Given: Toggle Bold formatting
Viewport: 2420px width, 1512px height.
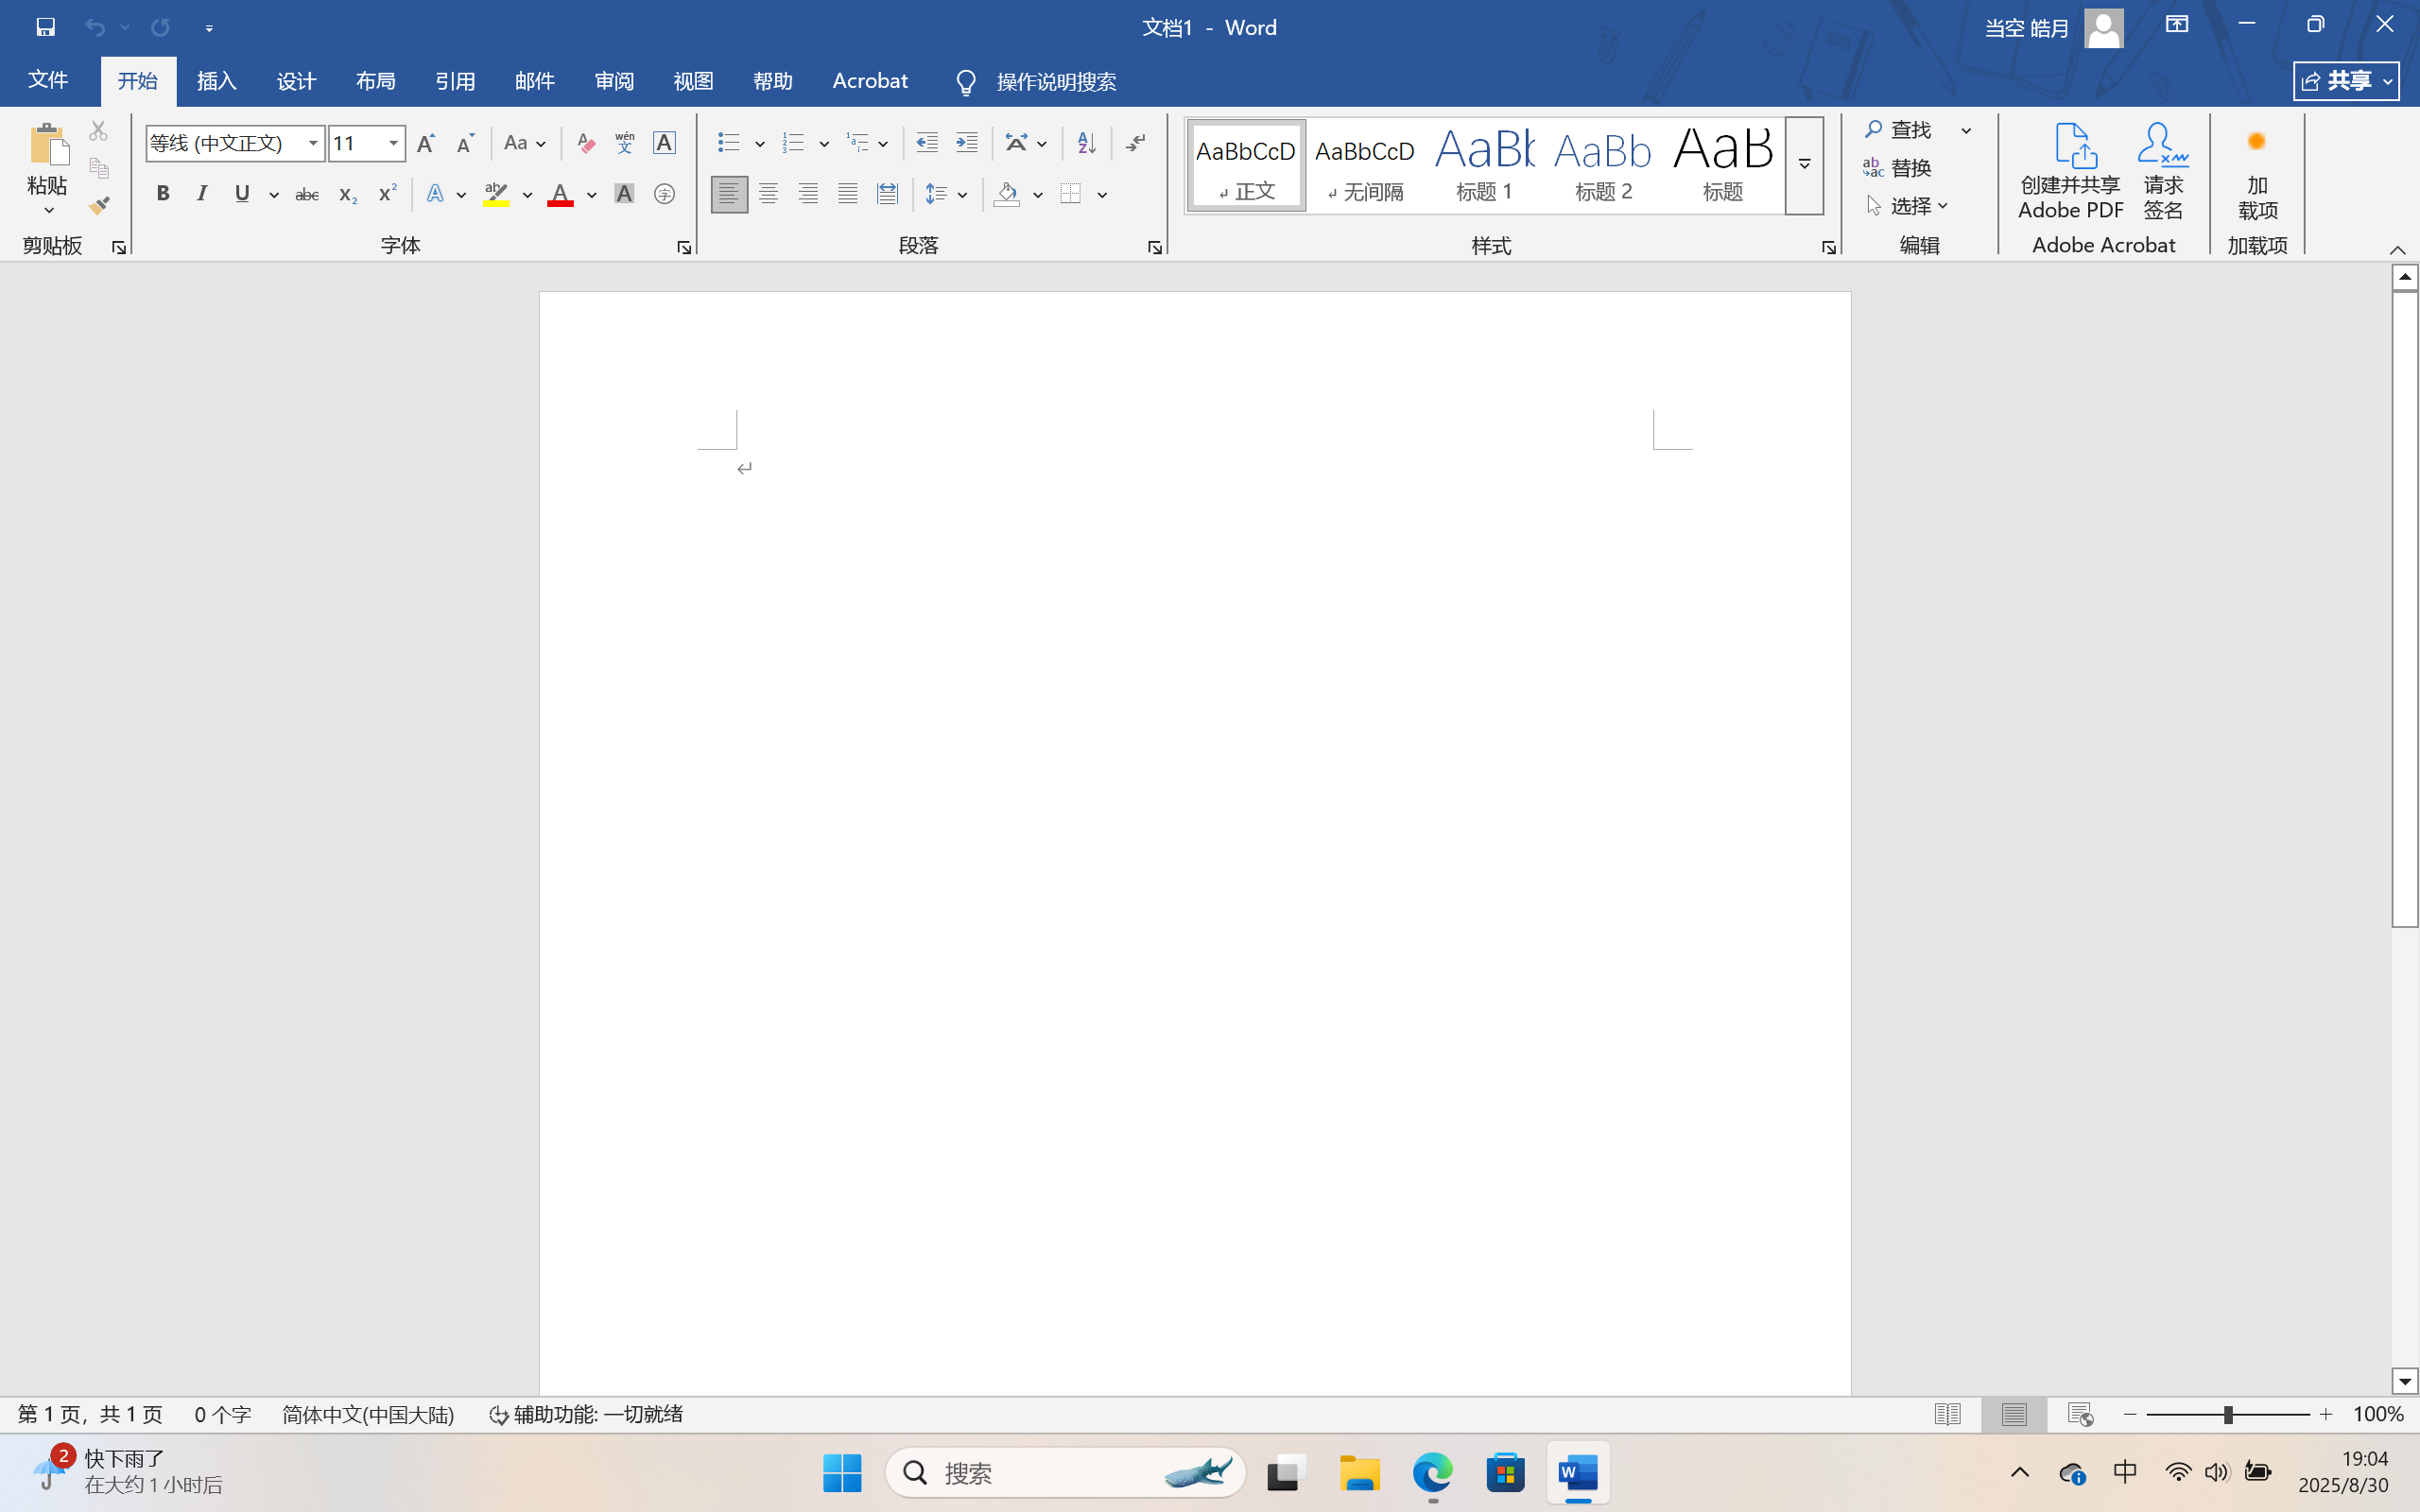Looking at the screenshot, I should (x=163, y=194).
